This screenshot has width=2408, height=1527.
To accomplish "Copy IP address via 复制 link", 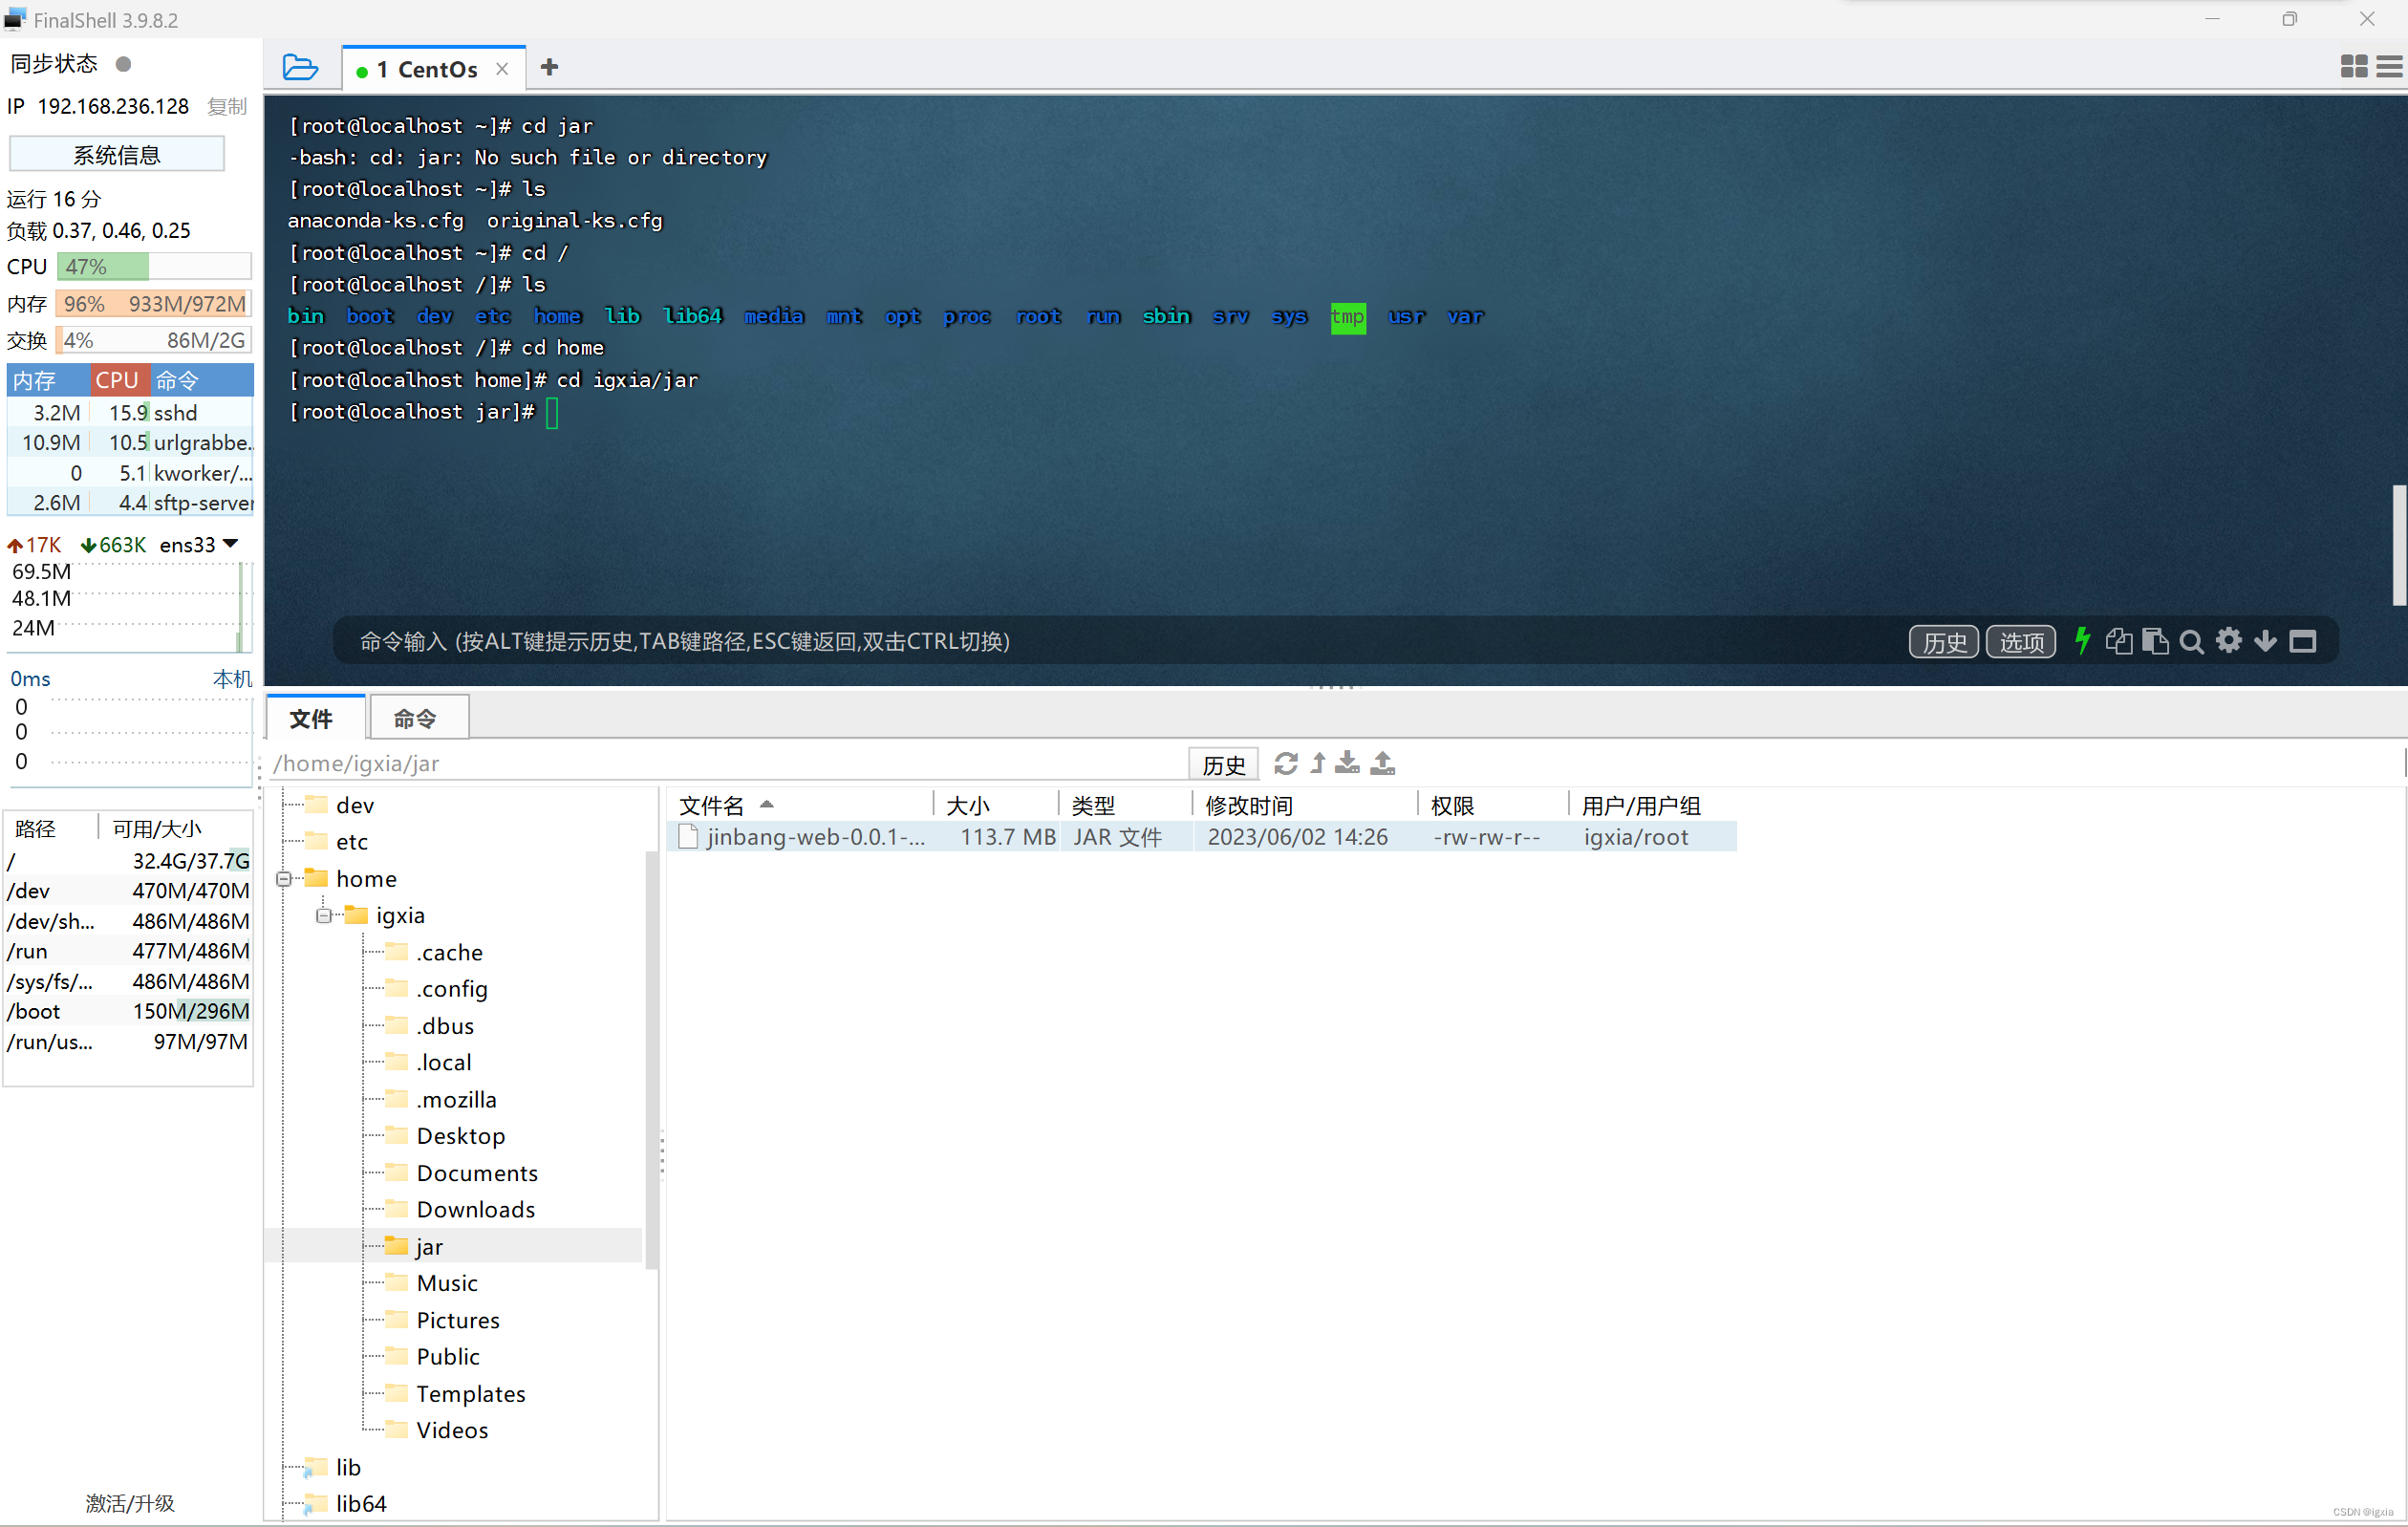I will pos(227,107).
